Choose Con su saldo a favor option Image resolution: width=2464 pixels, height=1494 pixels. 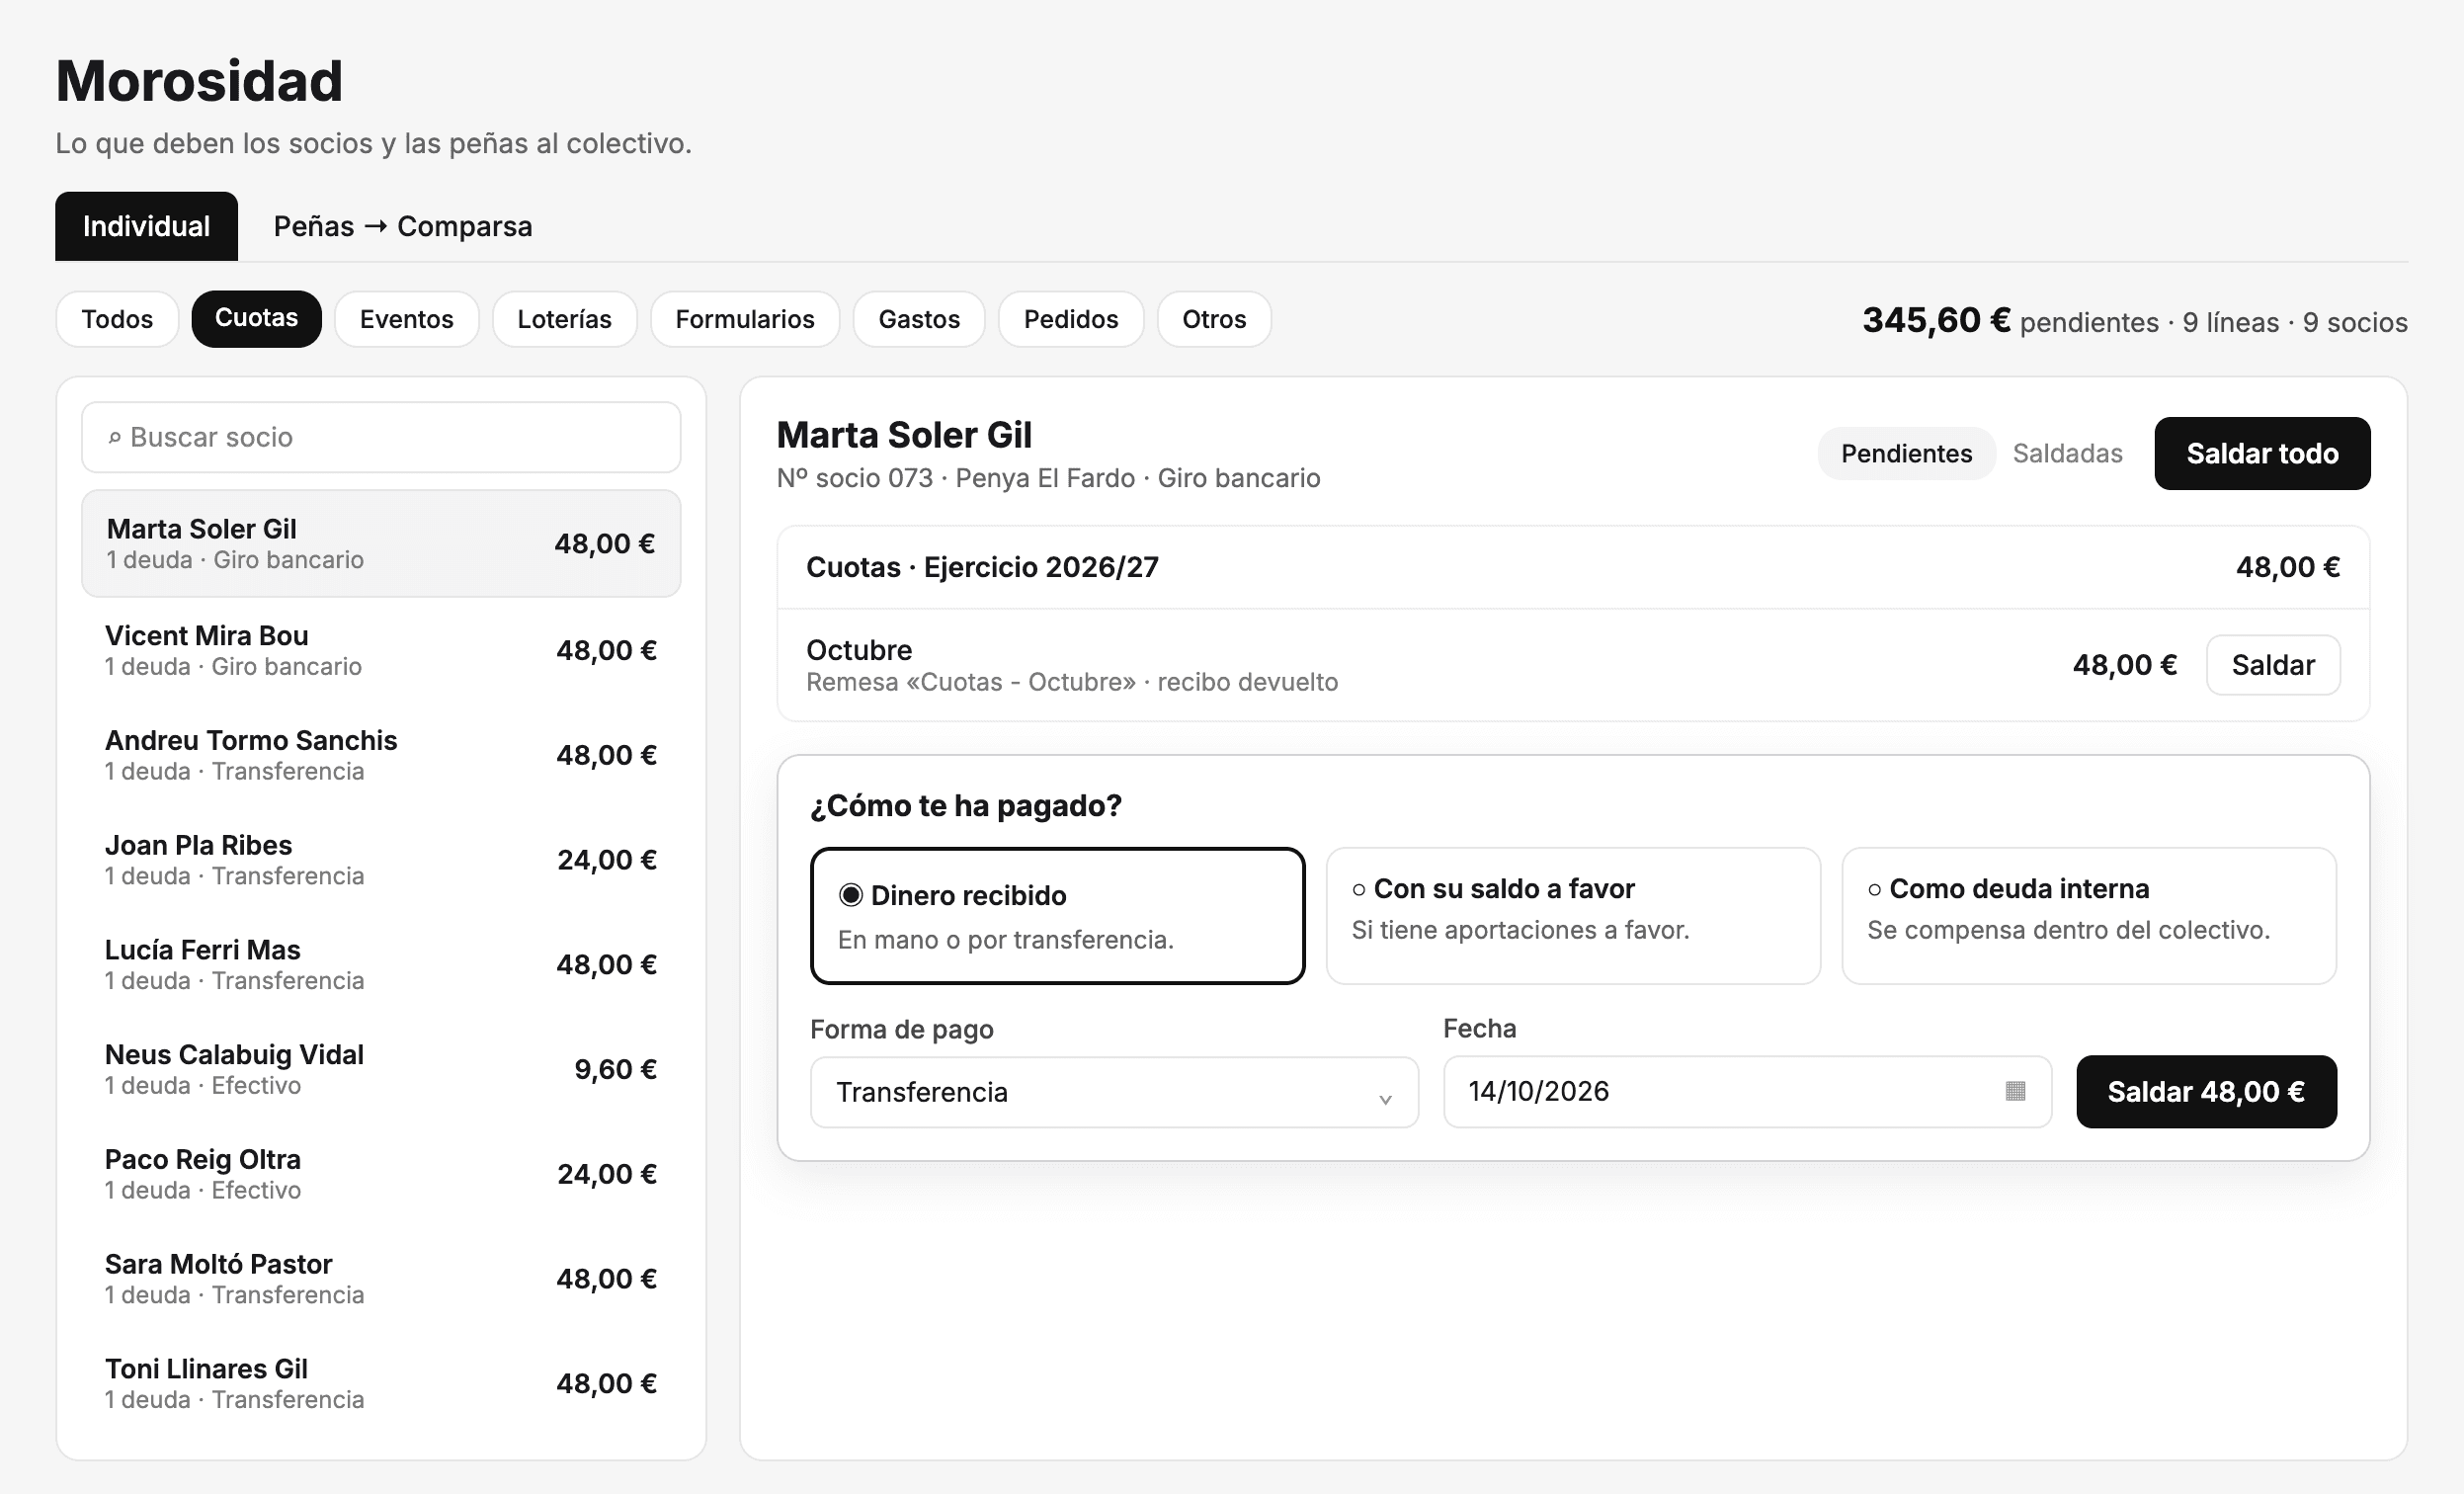tap(1573, 916)
